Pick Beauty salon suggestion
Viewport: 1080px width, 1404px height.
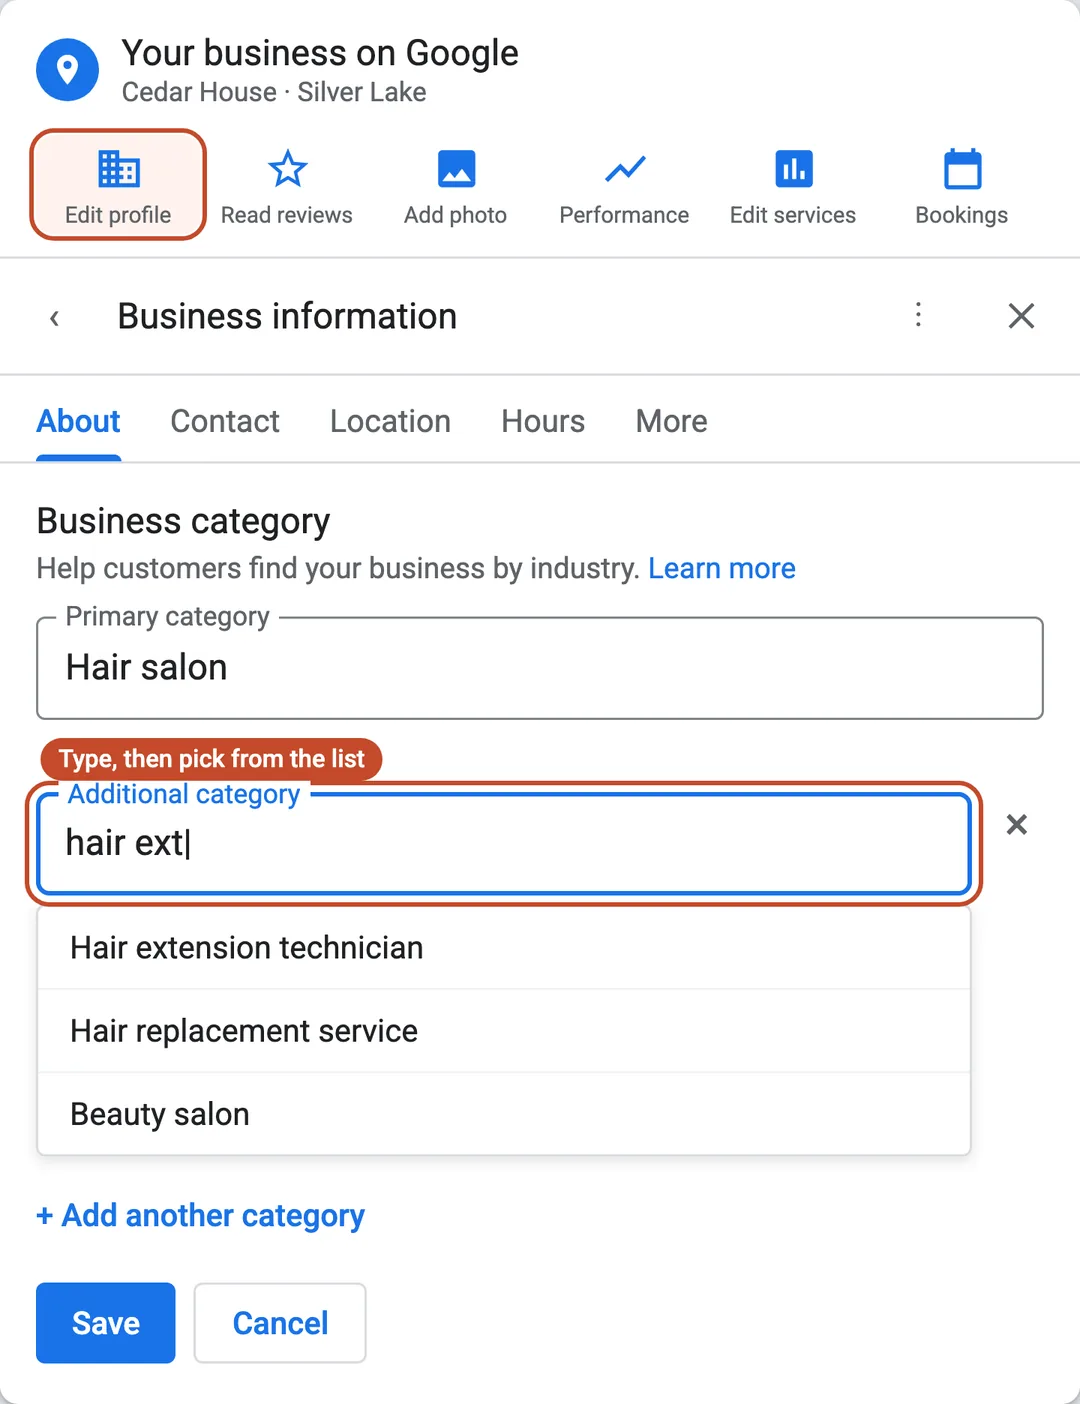pos(504,1114)
